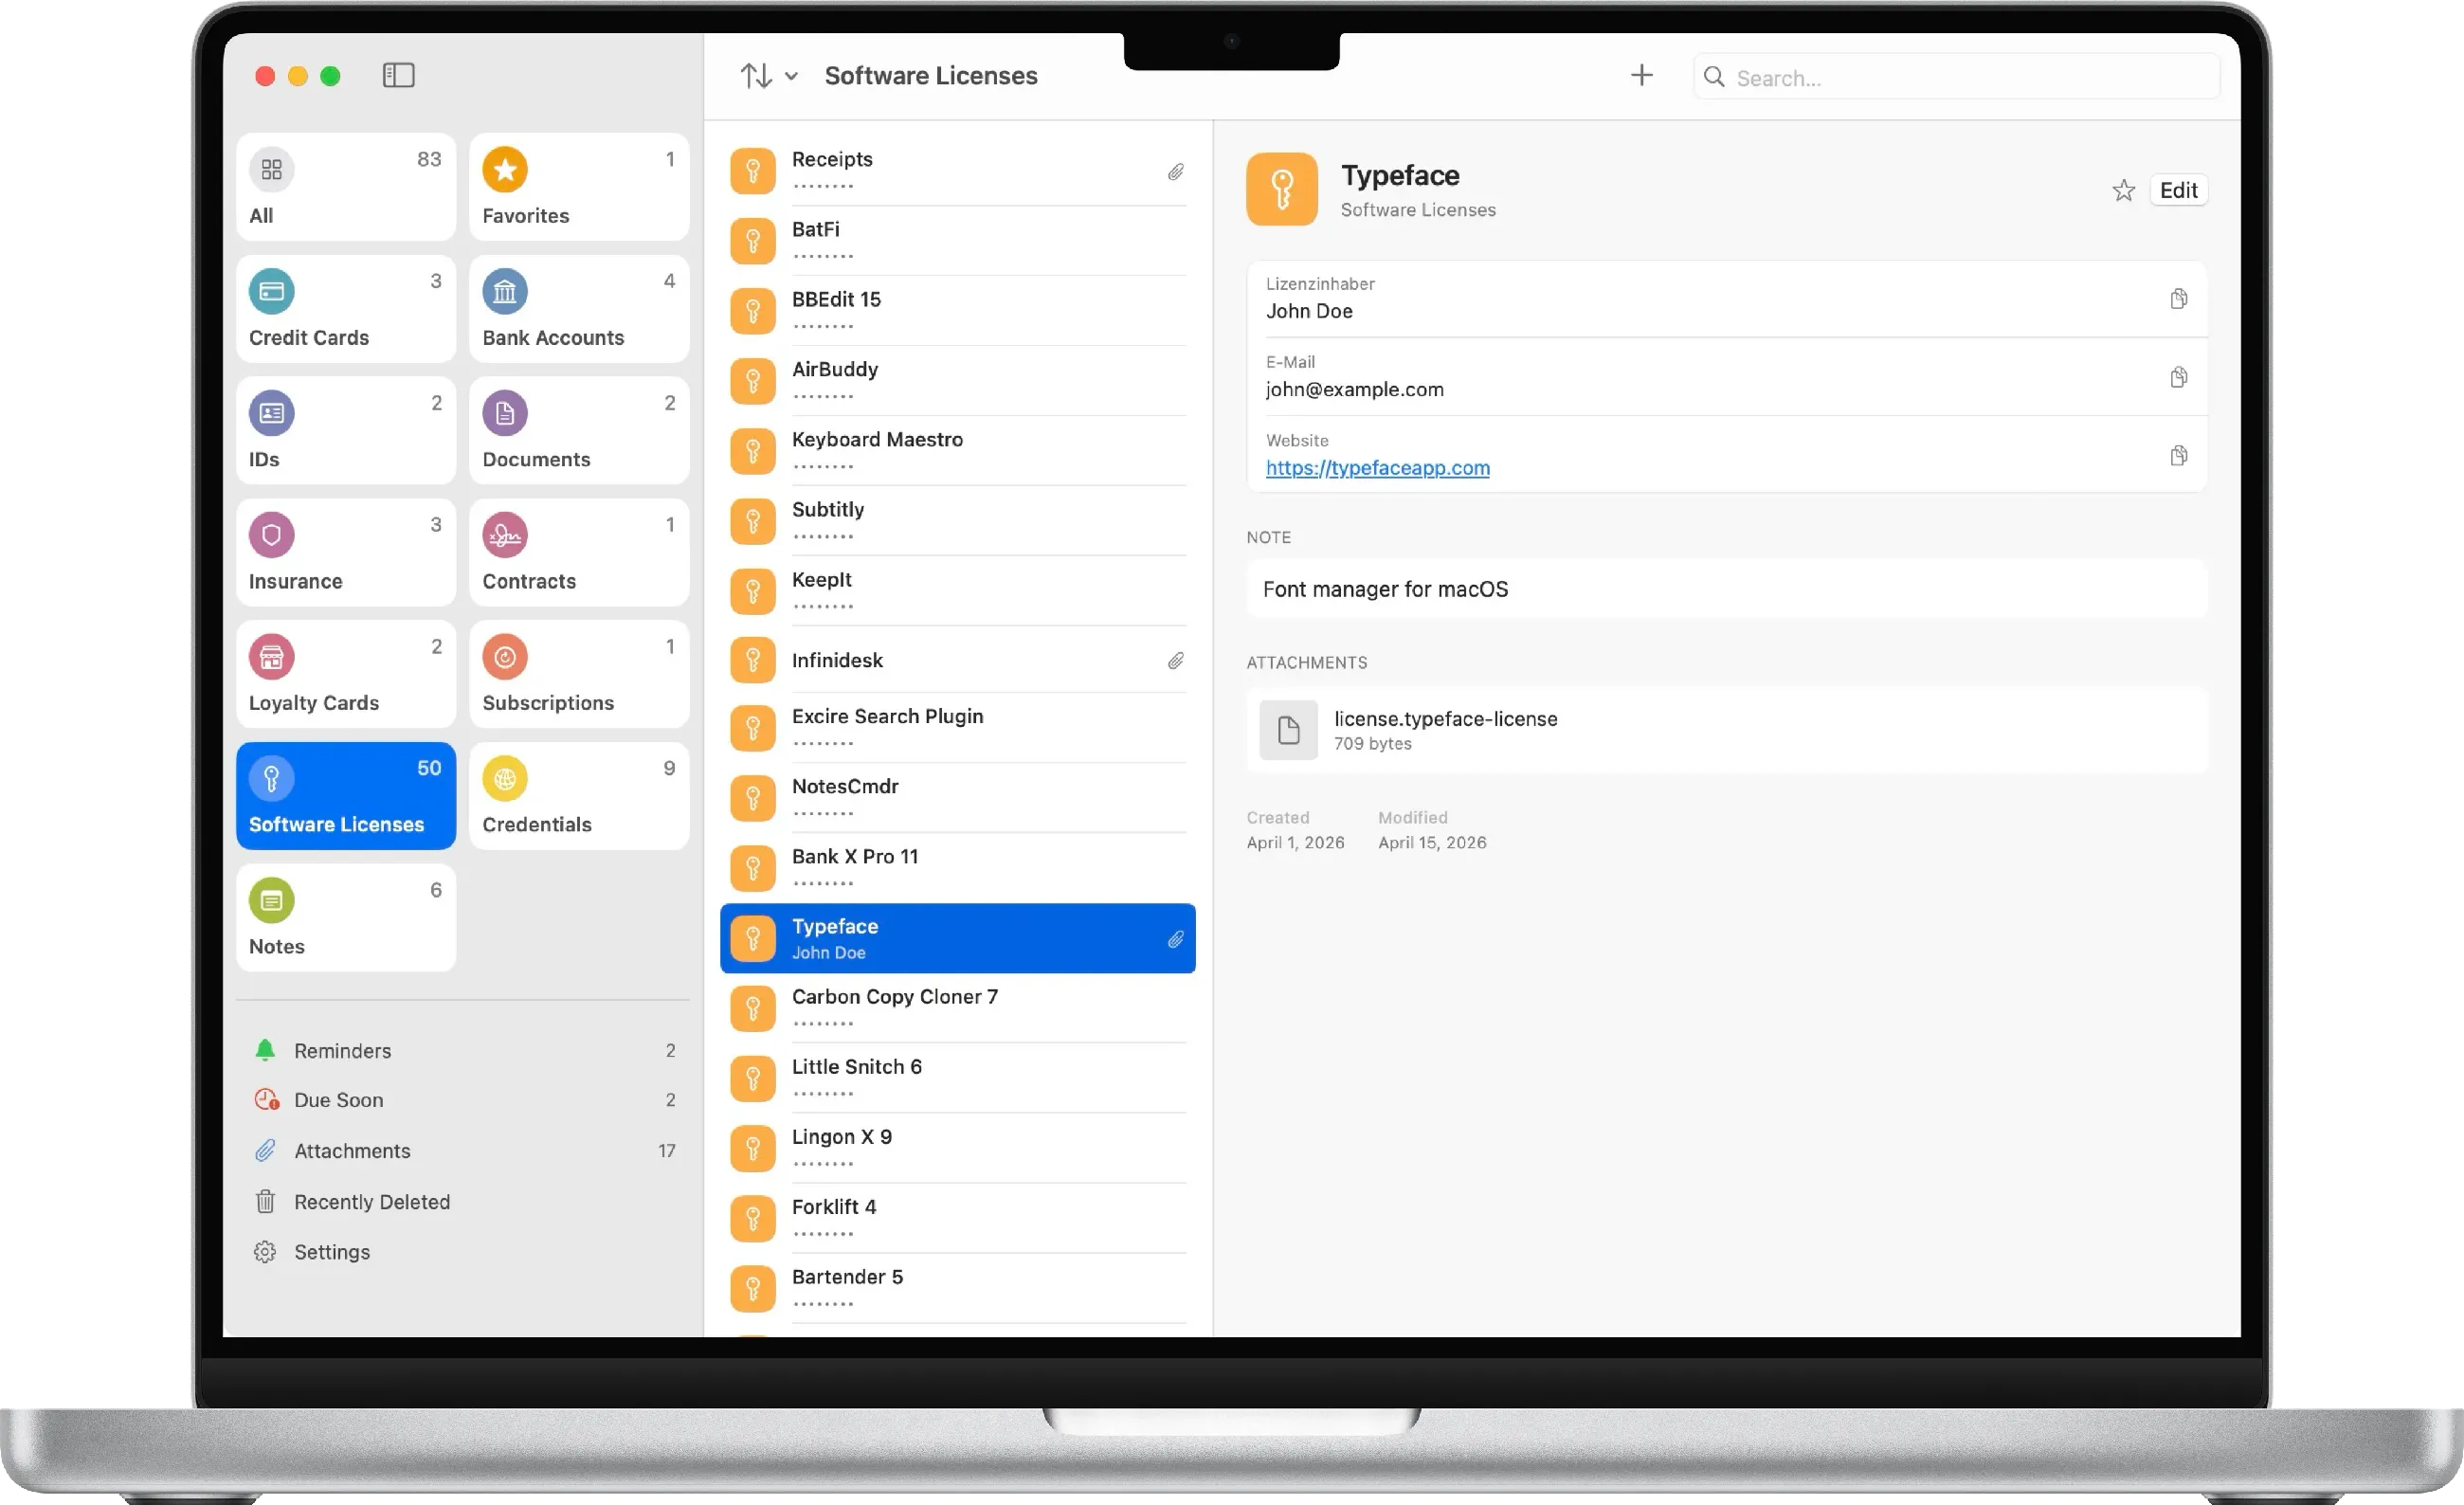The width and height of the screenshot is (2464, 1505).
Task: Click into the Search field
Action: [1956, 77]
